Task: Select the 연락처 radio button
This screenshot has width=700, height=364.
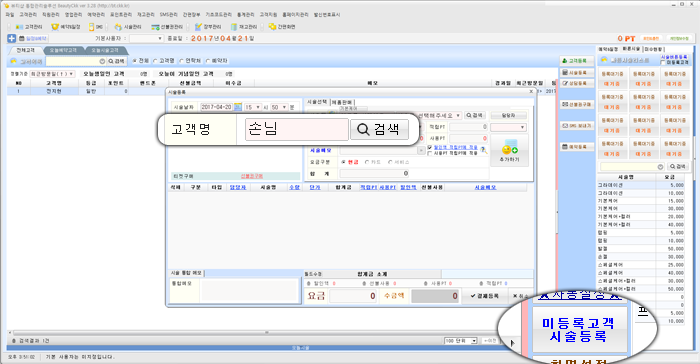Action: pyautogui.click(x=182, y=61)
